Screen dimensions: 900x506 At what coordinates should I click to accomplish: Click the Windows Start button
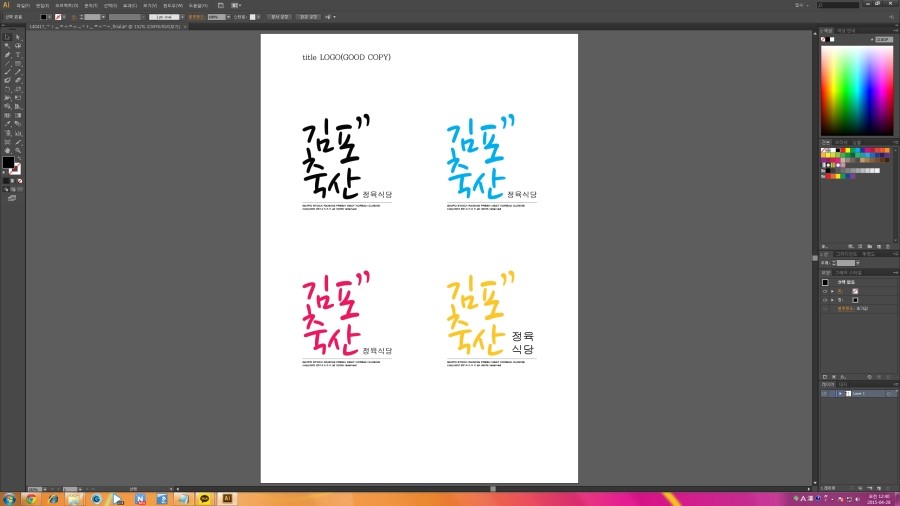pyautogui.click(x=9, y=499)
